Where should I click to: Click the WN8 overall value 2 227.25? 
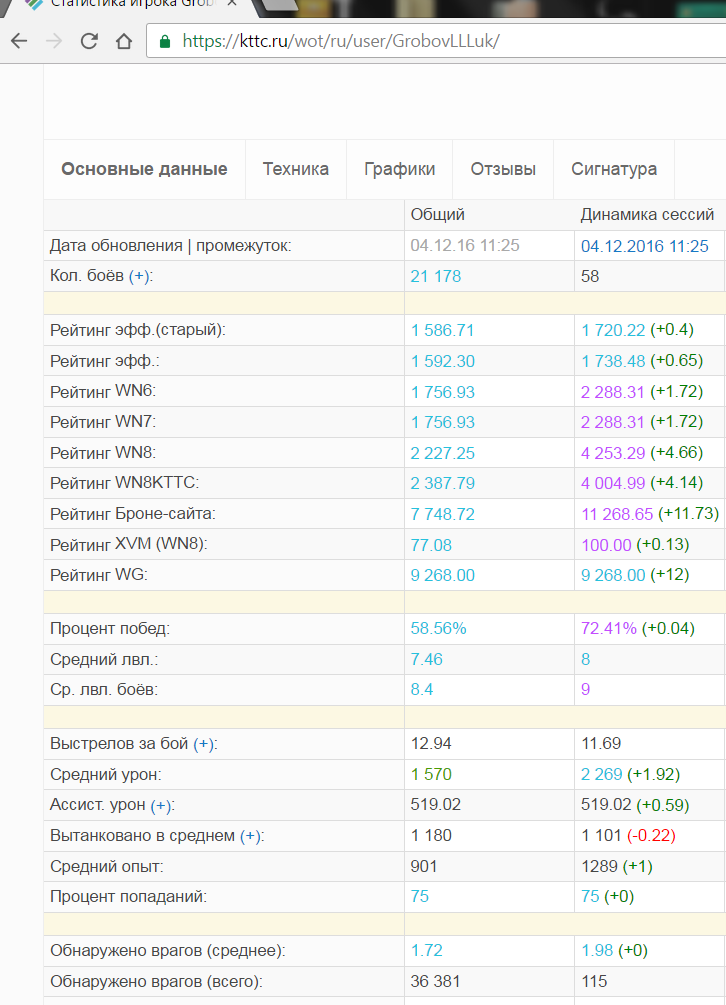[x=443, y=453]
